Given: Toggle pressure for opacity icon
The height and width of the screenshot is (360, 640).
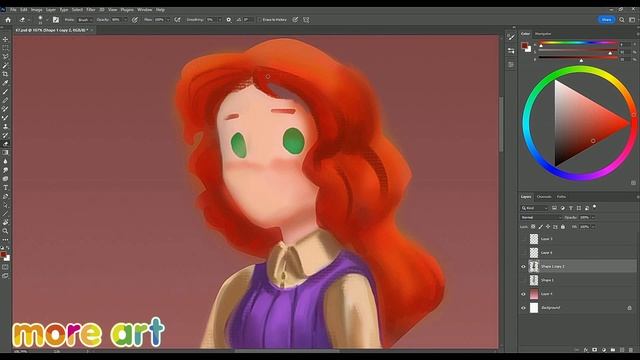Looking at the screenshot, I should (135, 20).
